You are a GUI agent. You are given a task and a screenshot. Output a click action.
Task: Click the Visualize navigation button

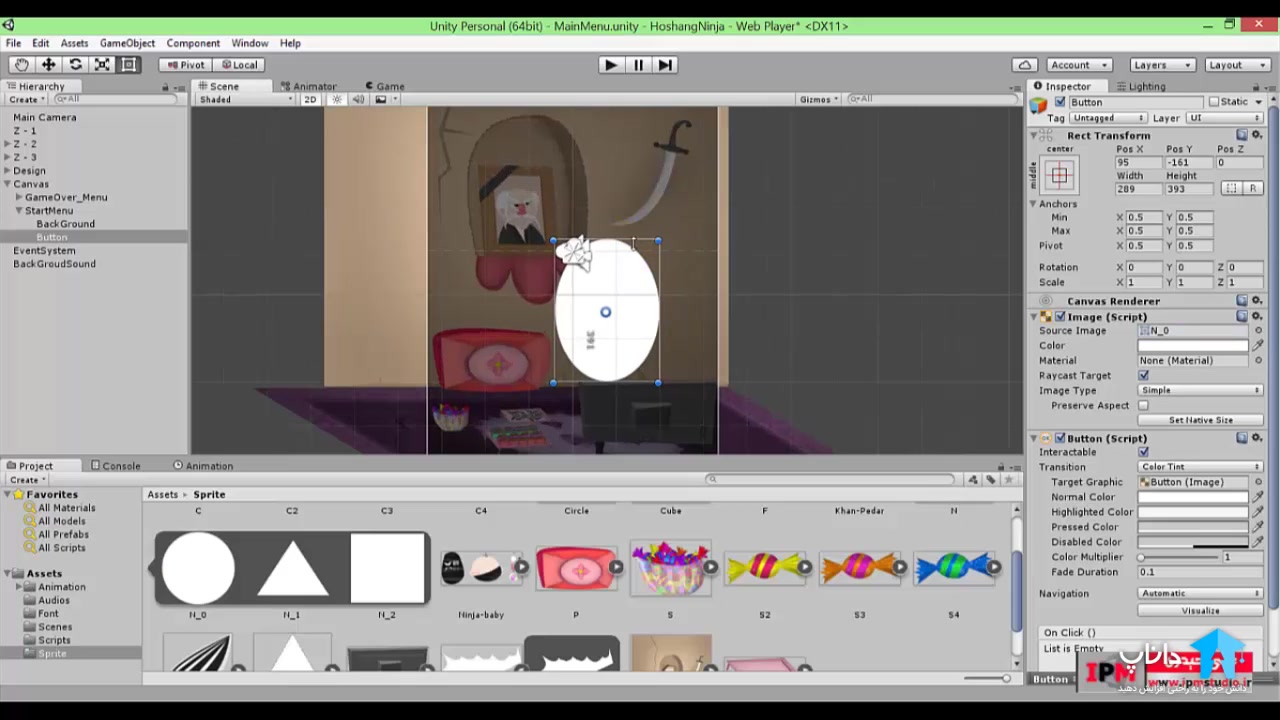(1200, 610)
